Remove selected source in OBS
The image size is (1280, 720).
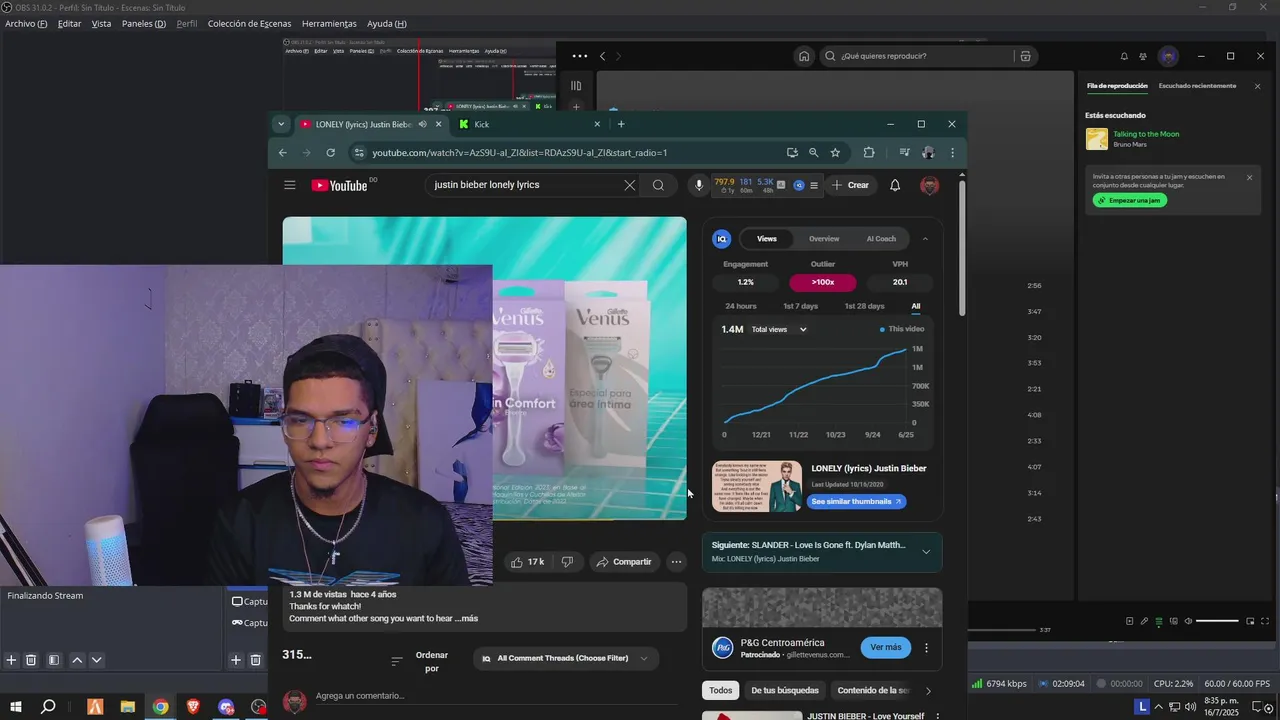pyautogui.click(x=255, y=660)
